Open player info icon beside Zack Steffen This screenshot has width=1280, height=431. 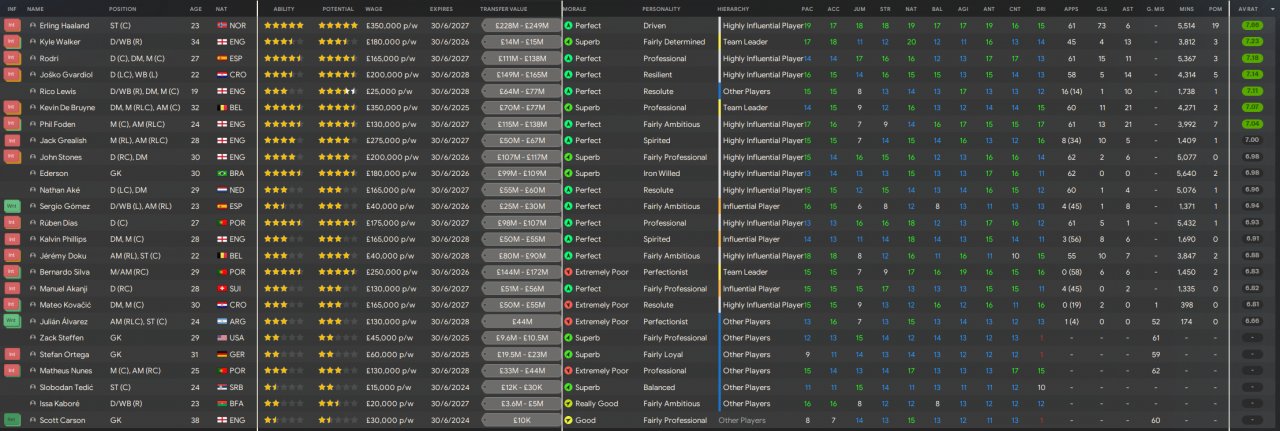click(x=33, y=338)
